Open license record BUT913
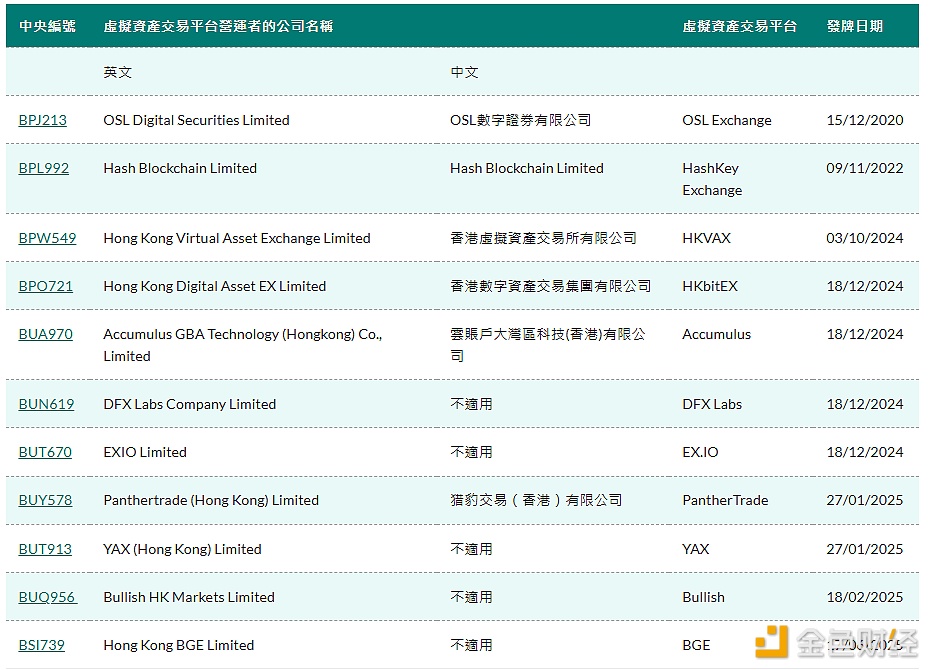Screen dimensions: 930x670 click(x=43, y=549)
